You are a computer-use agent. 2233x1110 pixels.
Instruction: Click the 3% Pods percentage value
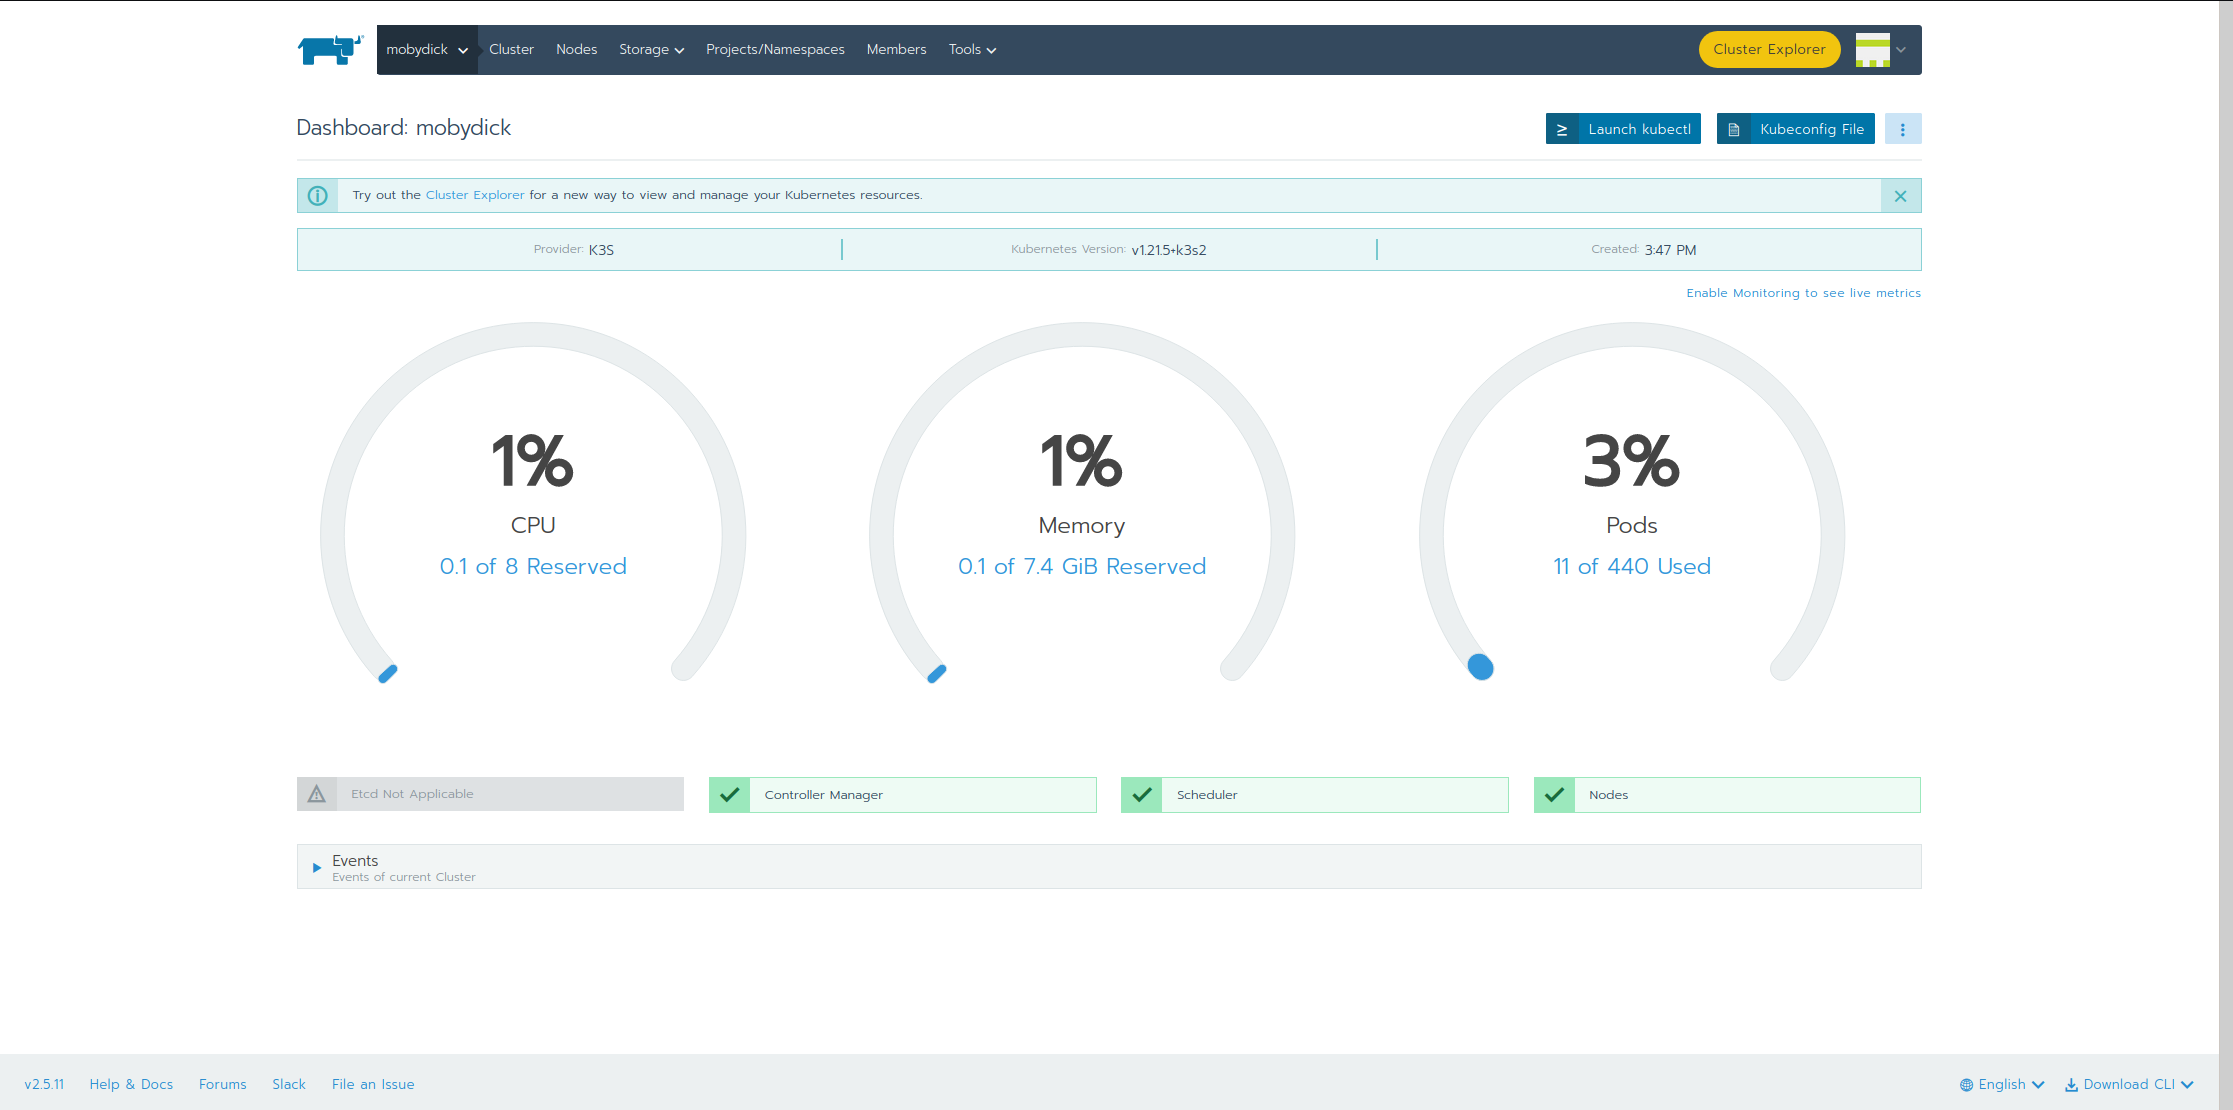1632,461
